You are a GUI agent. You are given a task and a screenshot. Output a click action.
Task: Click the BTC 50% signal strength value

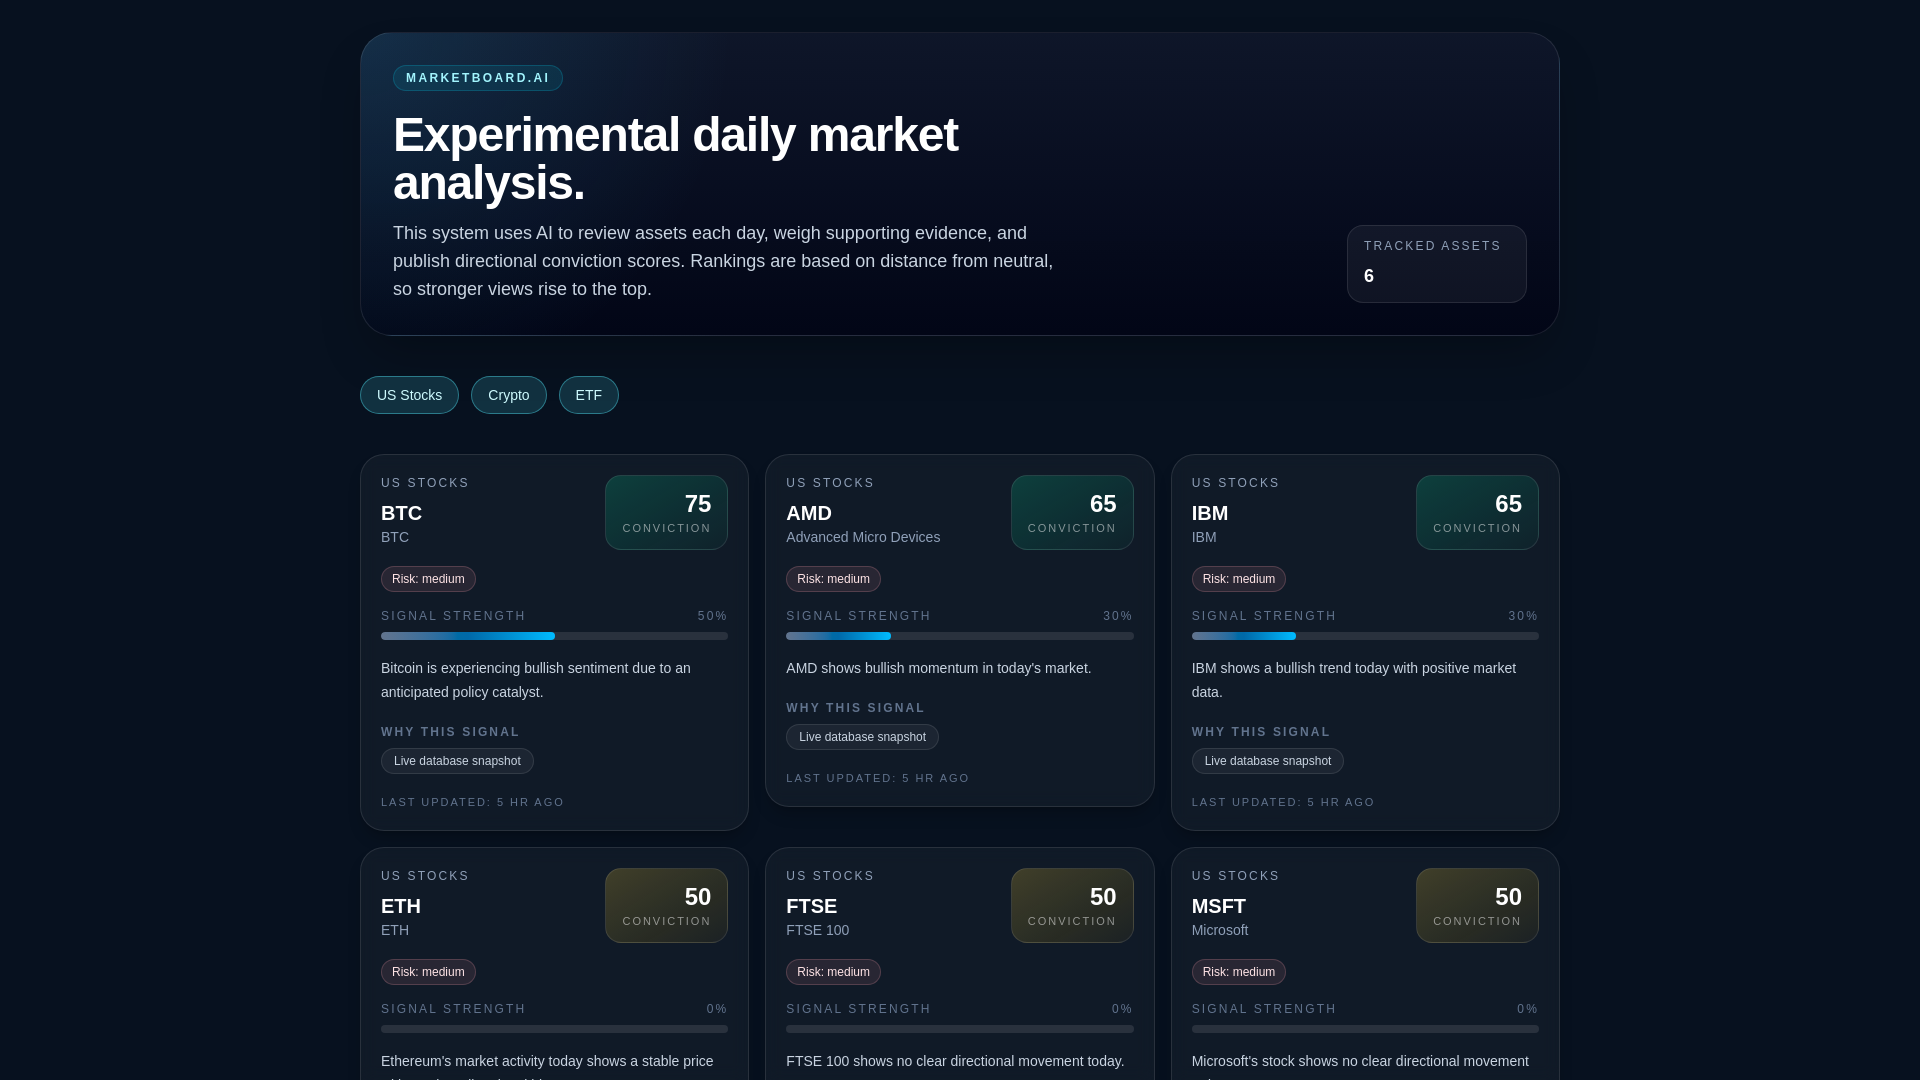tap(712, 616)
